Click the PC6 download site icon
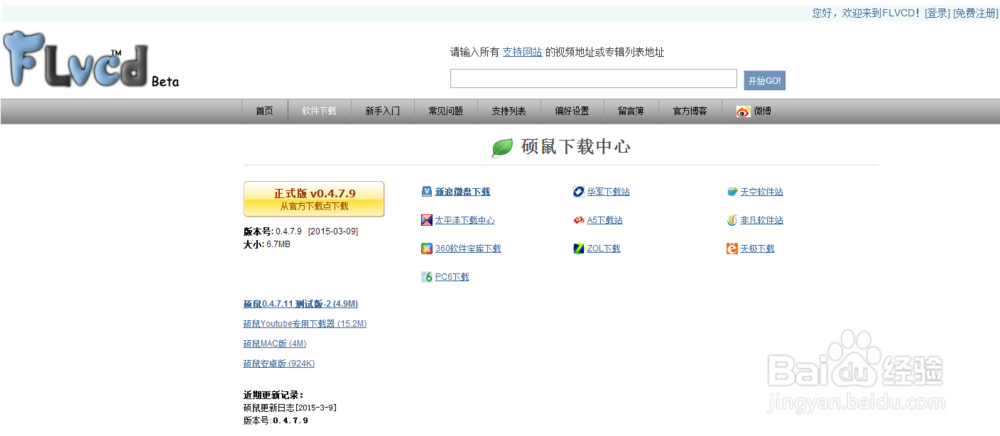The image size is (1000, 436). coord(427,277)
